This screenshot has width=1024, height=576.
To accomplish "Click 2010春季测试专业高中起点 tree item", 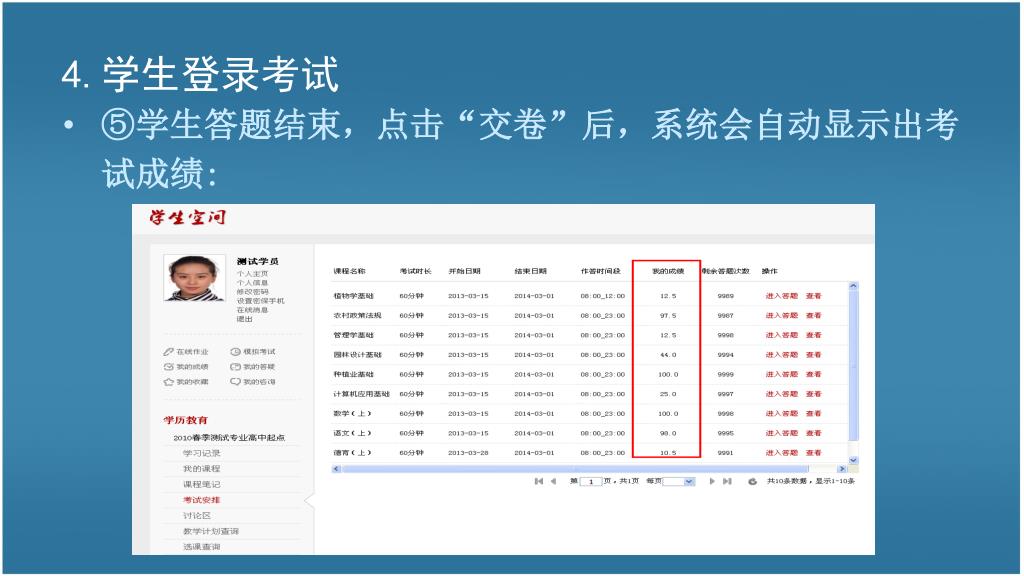I will tap(229, 438).
